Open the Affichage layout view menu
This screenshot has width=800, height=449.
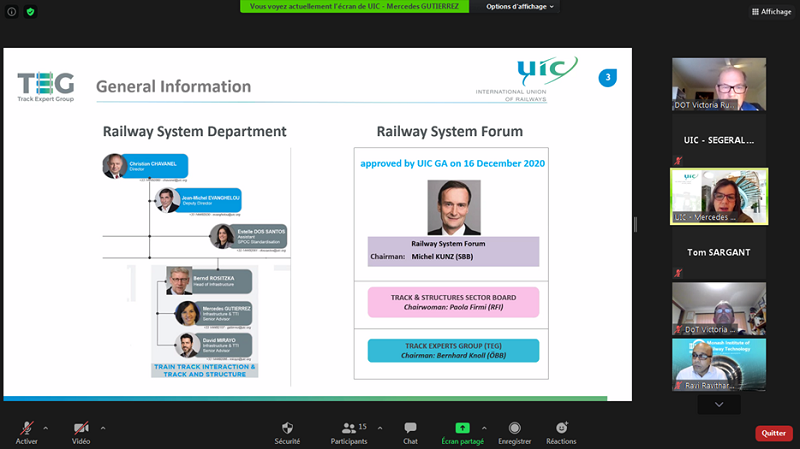pyautogui.click(x=771, y=11)
